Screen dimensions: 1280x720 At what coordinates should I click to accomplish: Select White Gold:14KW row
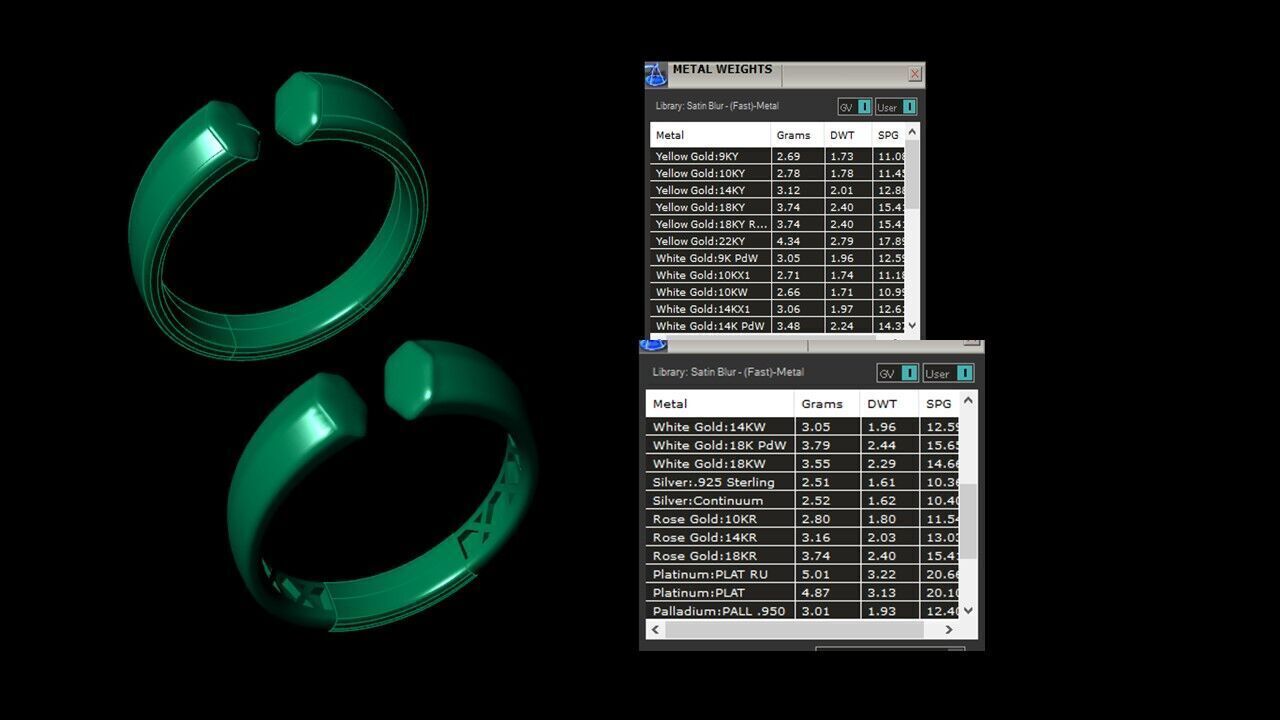[802, 427]
